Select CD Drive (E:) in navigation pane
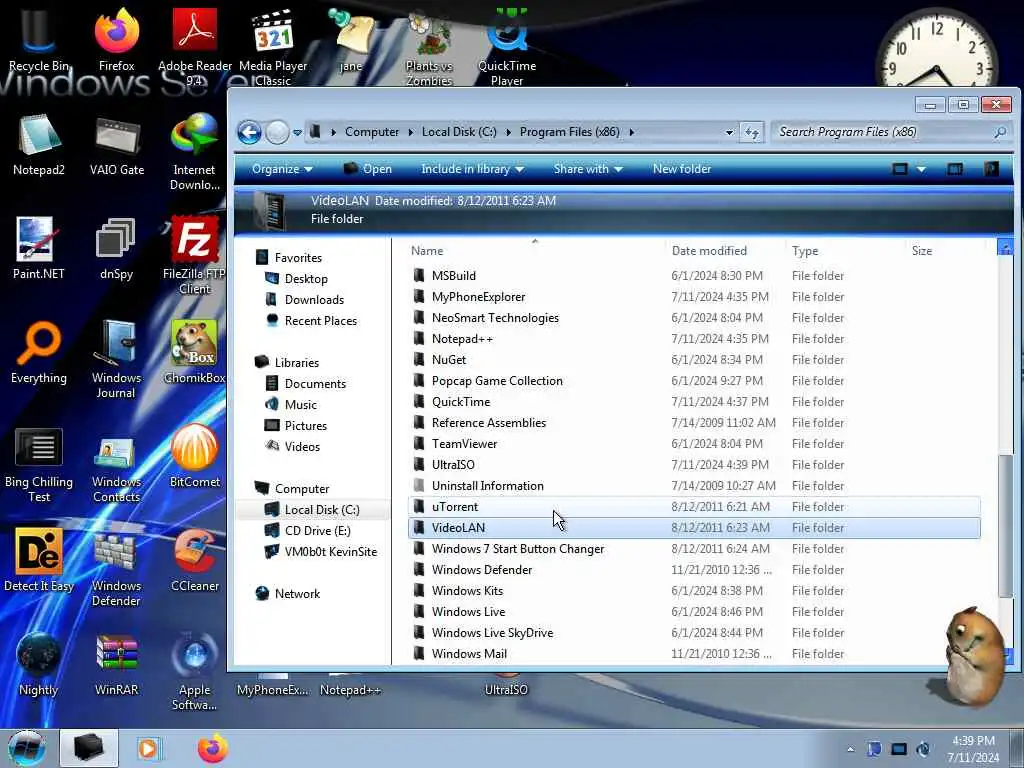 (308, 531)
